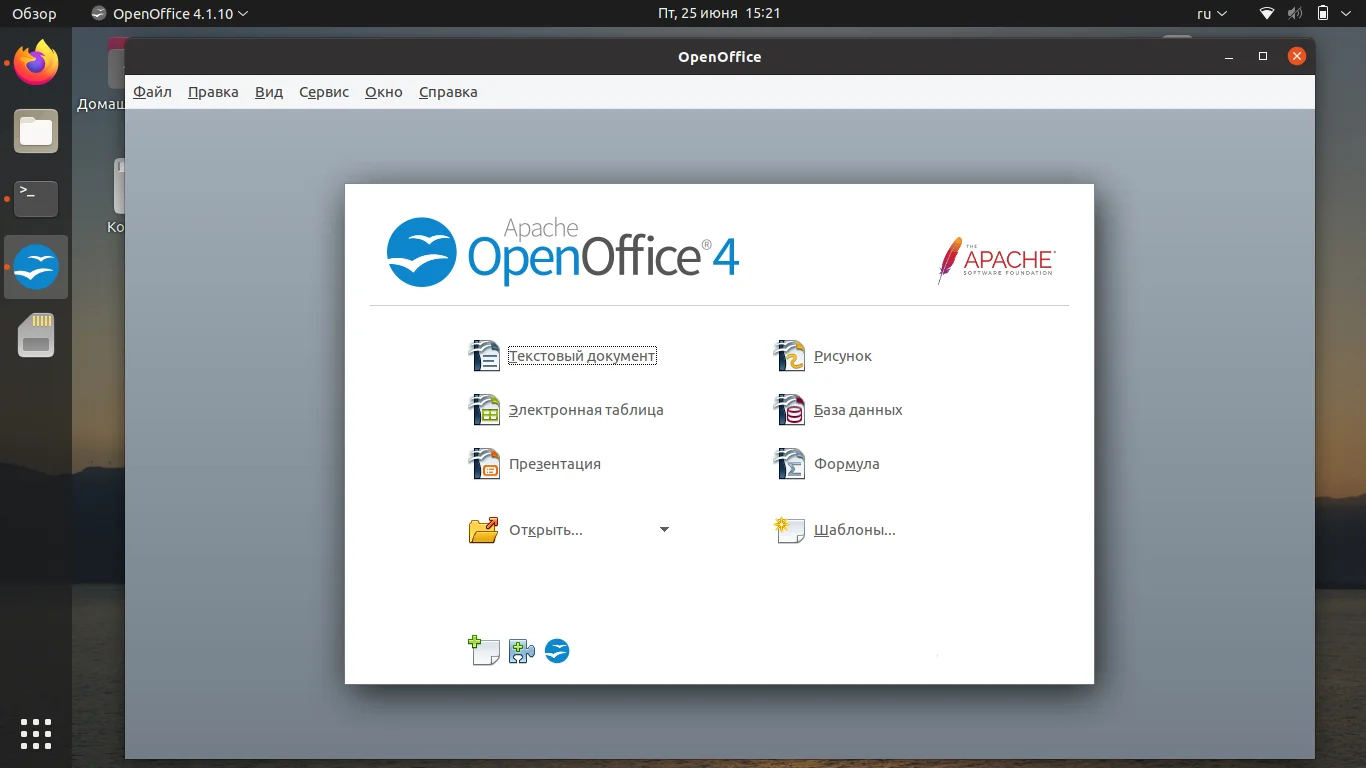Launch the Формула editor

pos(827,464)
